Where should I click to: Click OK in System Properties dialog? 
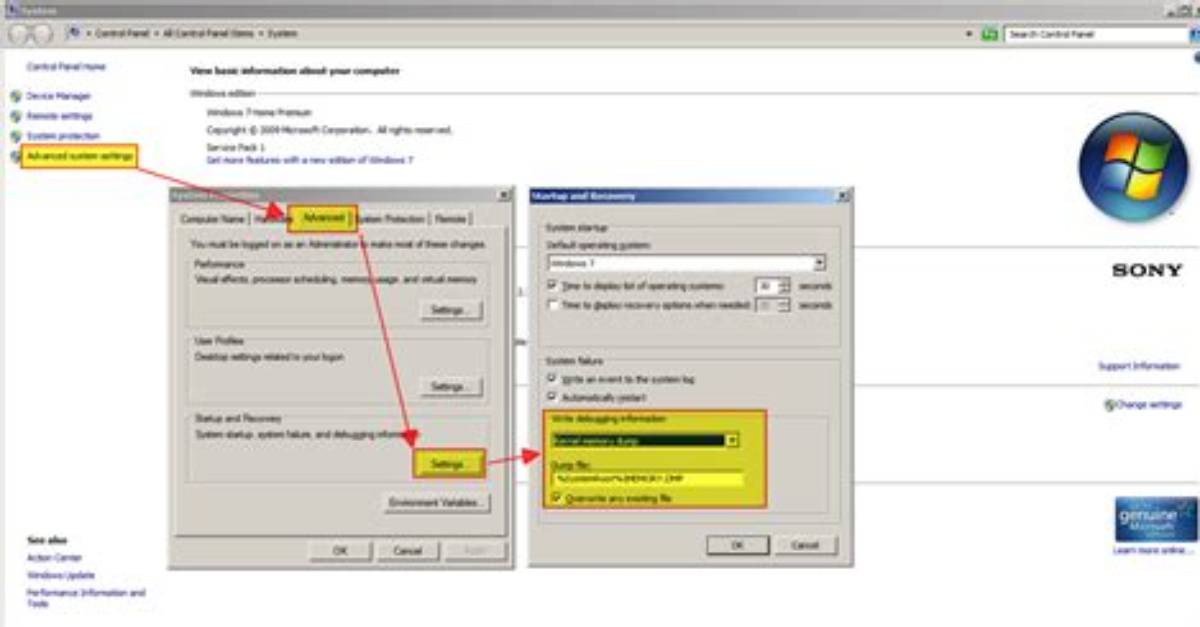(339, 551)
